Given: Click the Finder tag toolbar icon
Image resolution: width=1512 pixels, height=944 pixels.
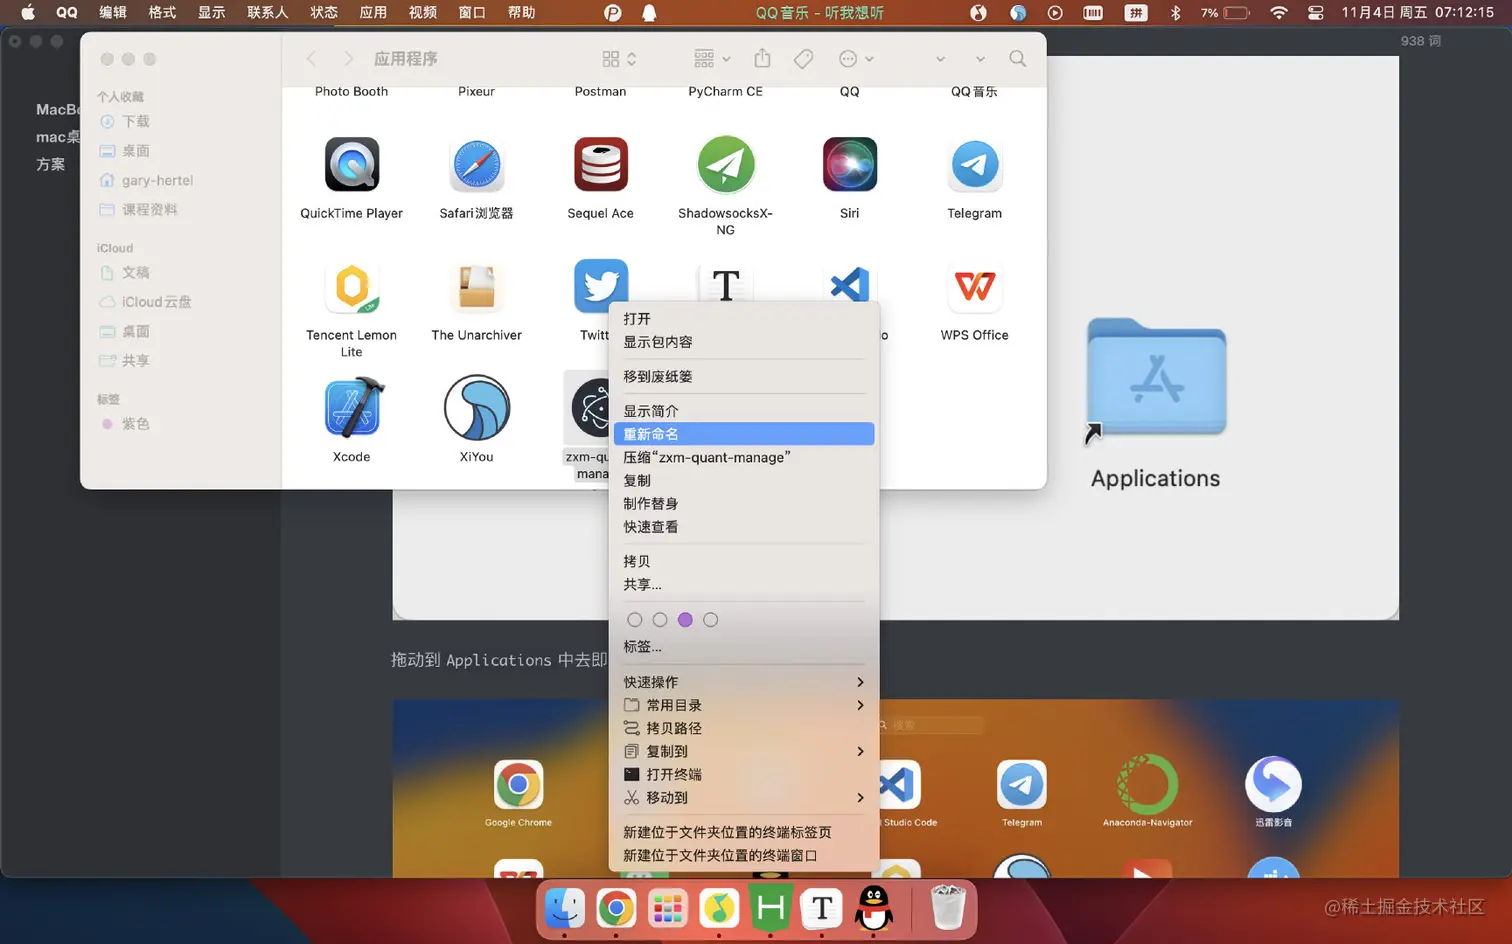Looking at the screenshot, I should point(803,59).
